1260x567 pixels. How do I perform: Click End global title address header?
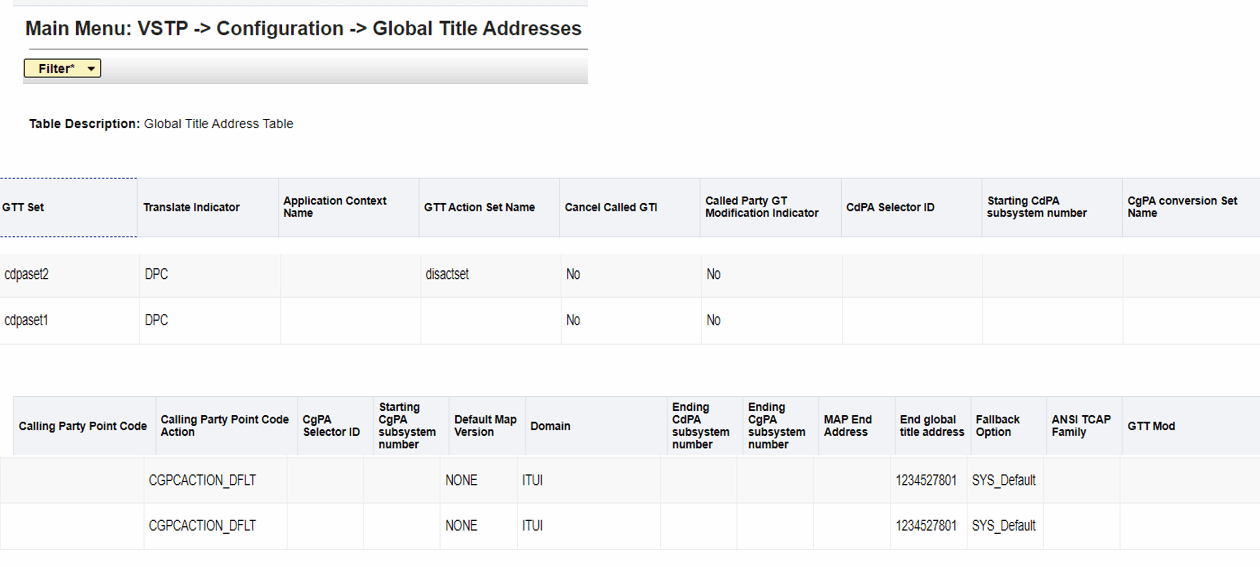932,426
